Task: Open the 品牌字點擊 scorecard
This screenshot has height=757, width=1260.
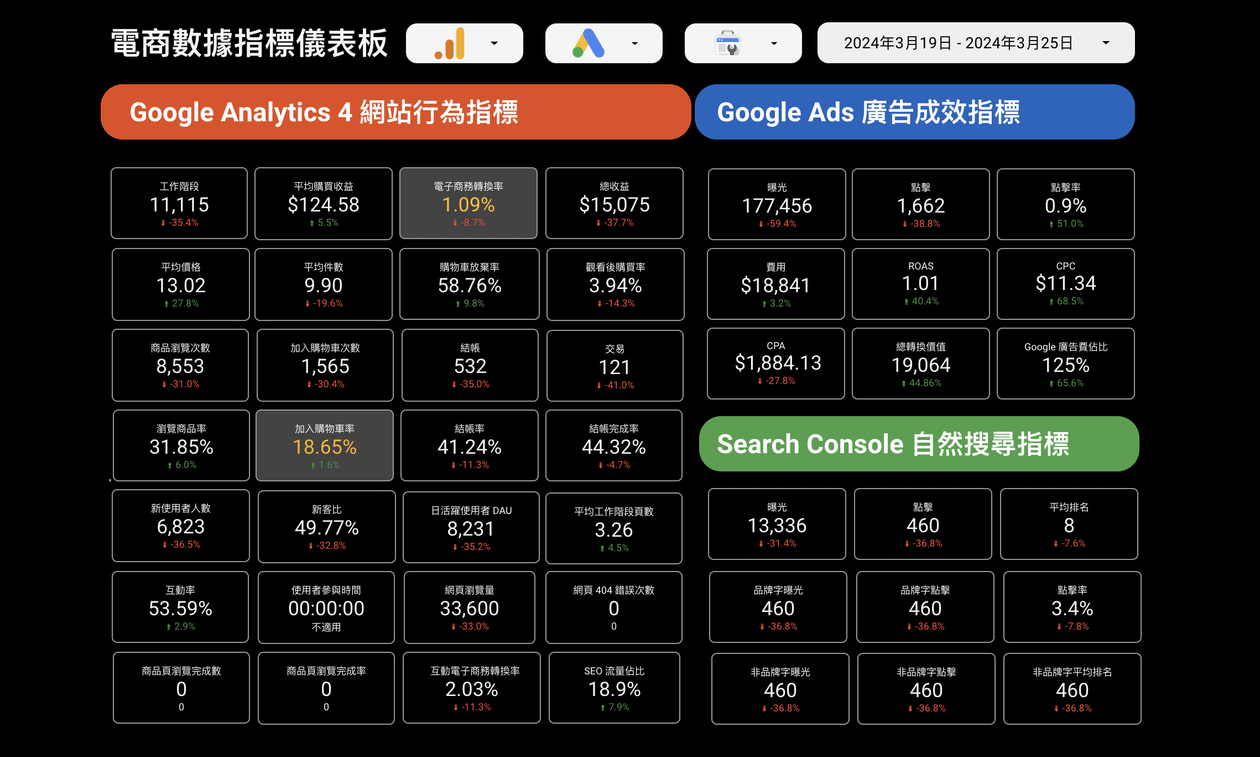Action: coord(925,607)
